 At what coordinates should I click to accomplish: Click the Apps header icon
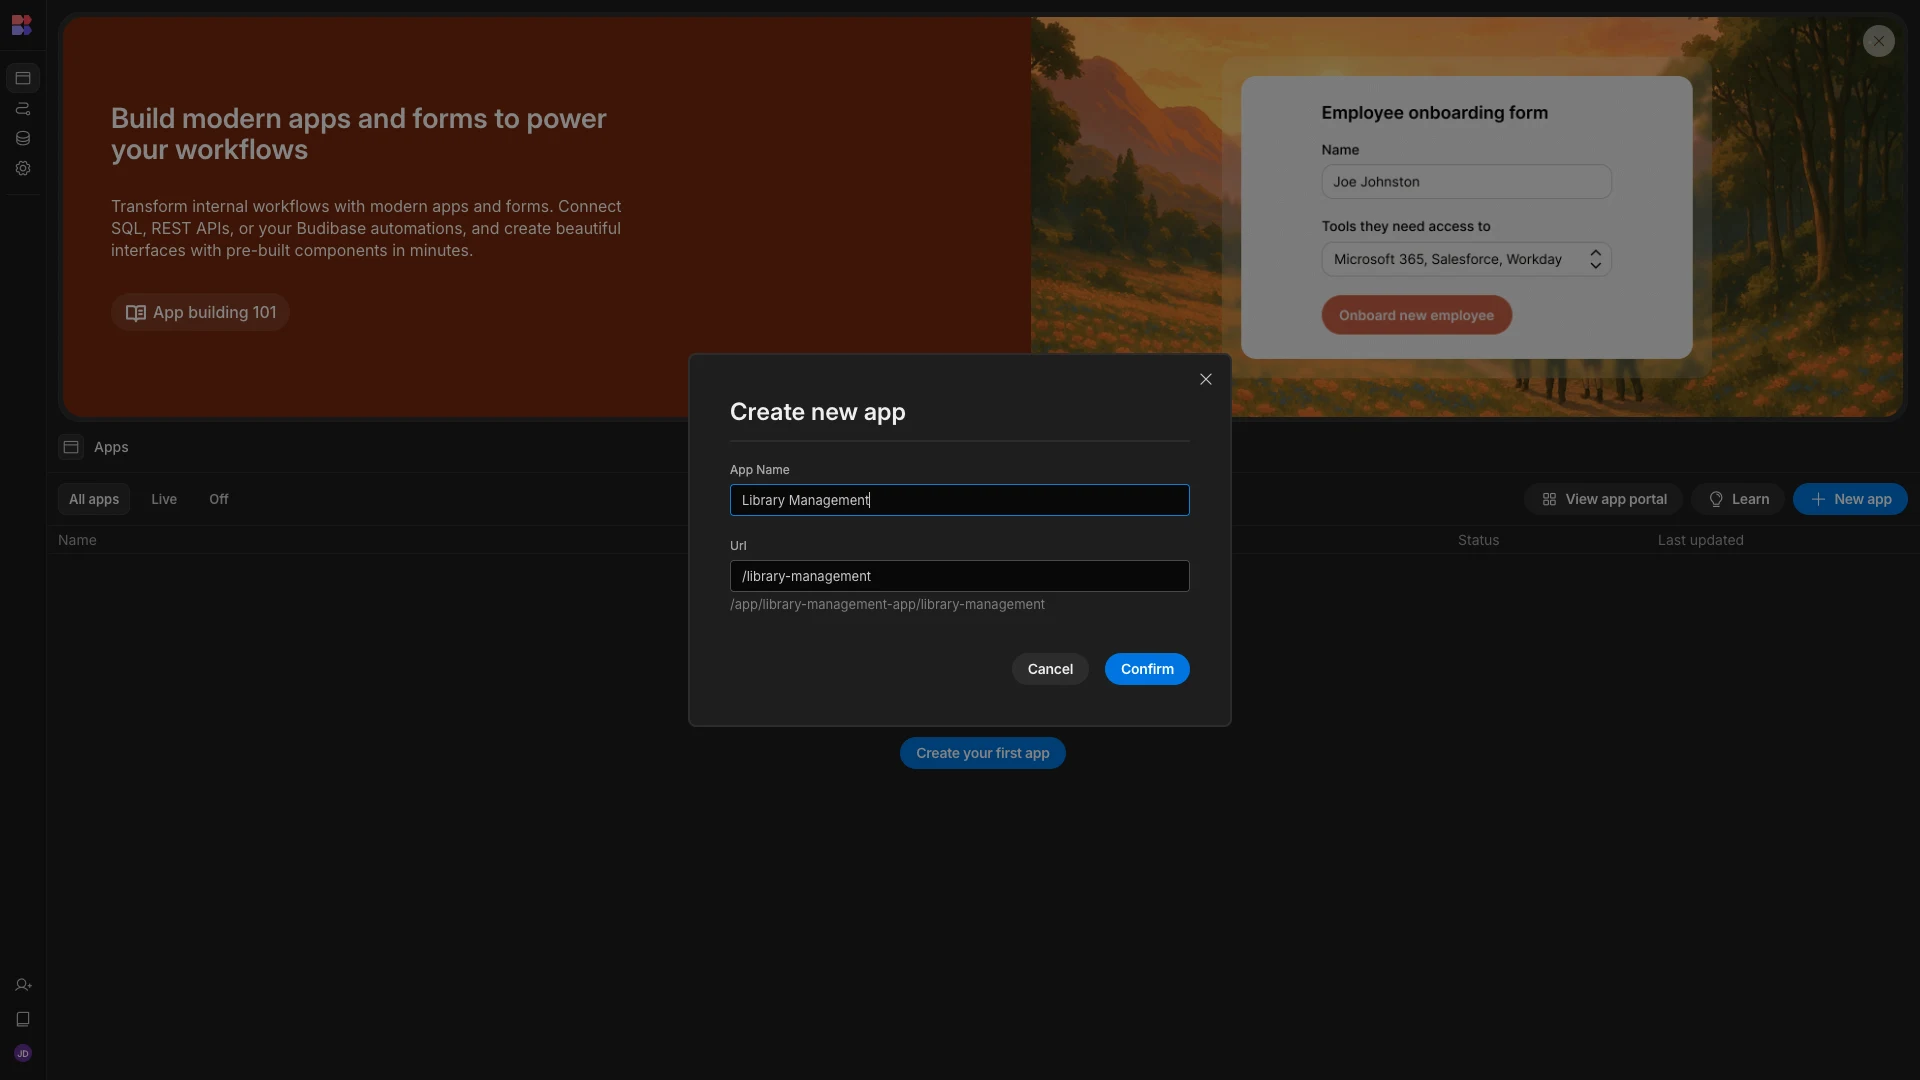71,447
